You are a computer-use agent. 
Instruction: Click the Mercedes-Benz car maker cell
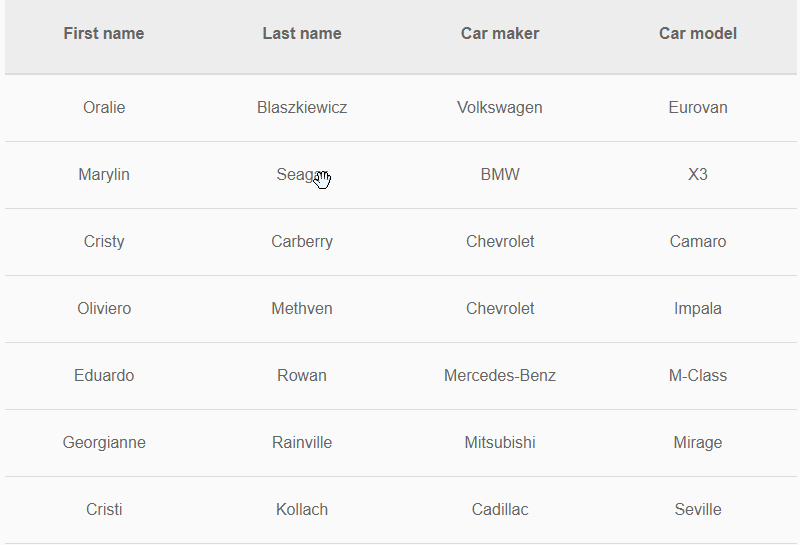click(500, 376)
